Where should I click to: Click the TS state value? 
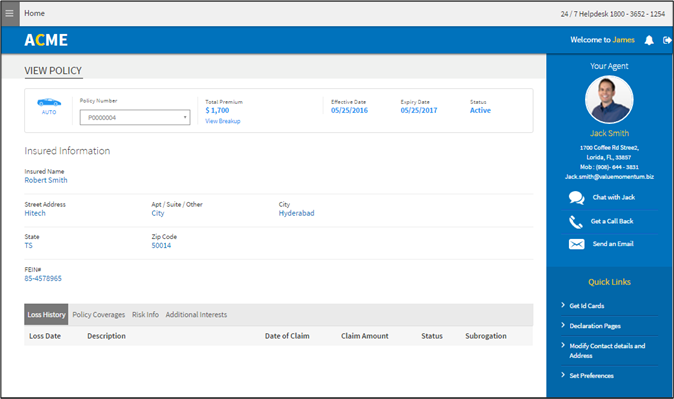click(x=28, y=246)
